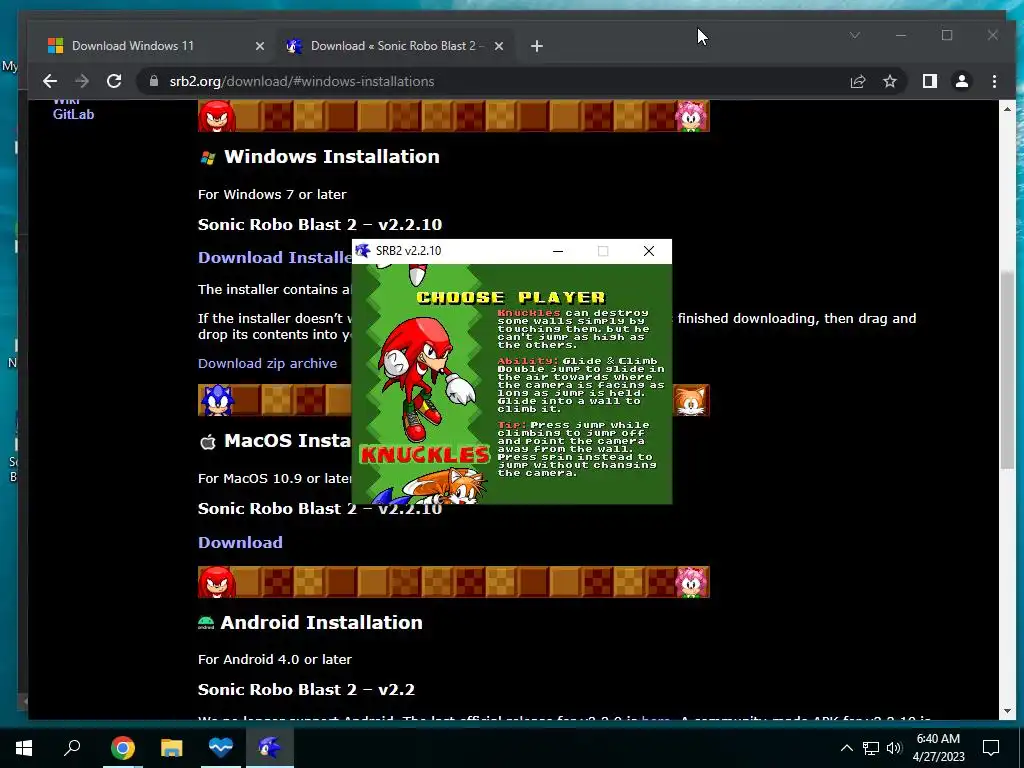Click the Android logo beside Android Installation
Viewport: 1024px width, 768px height.
(206, 623)
